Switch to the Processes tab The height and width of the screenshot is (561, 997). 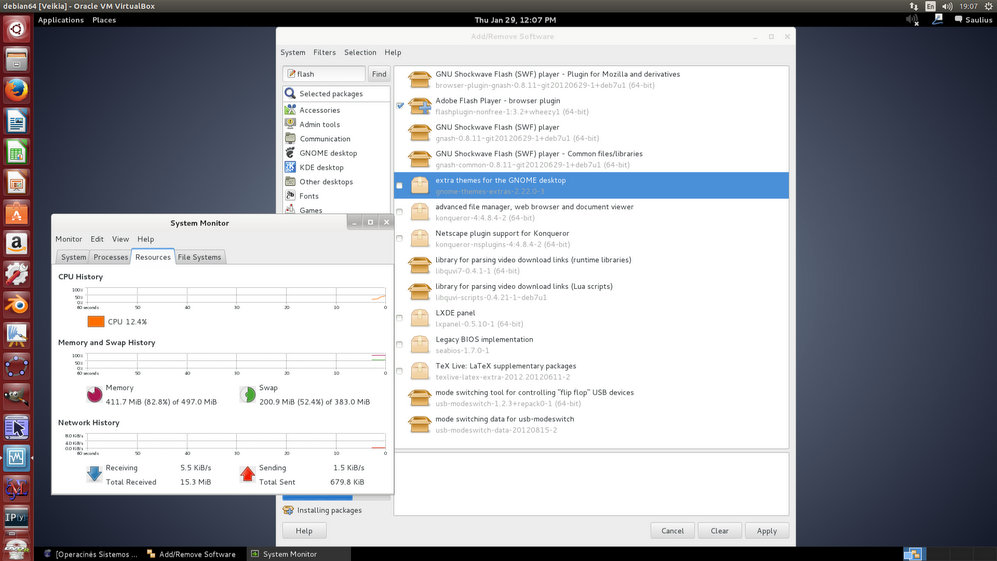point(111,257)
